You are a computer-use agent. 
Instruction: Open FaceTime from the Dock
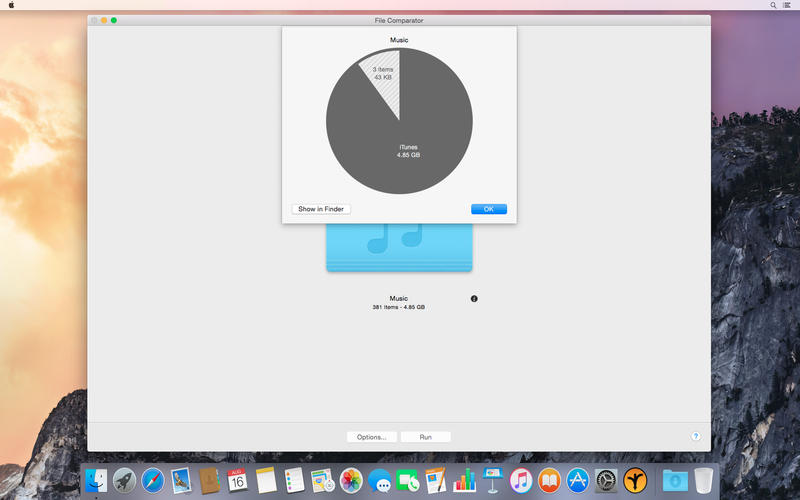407,480
